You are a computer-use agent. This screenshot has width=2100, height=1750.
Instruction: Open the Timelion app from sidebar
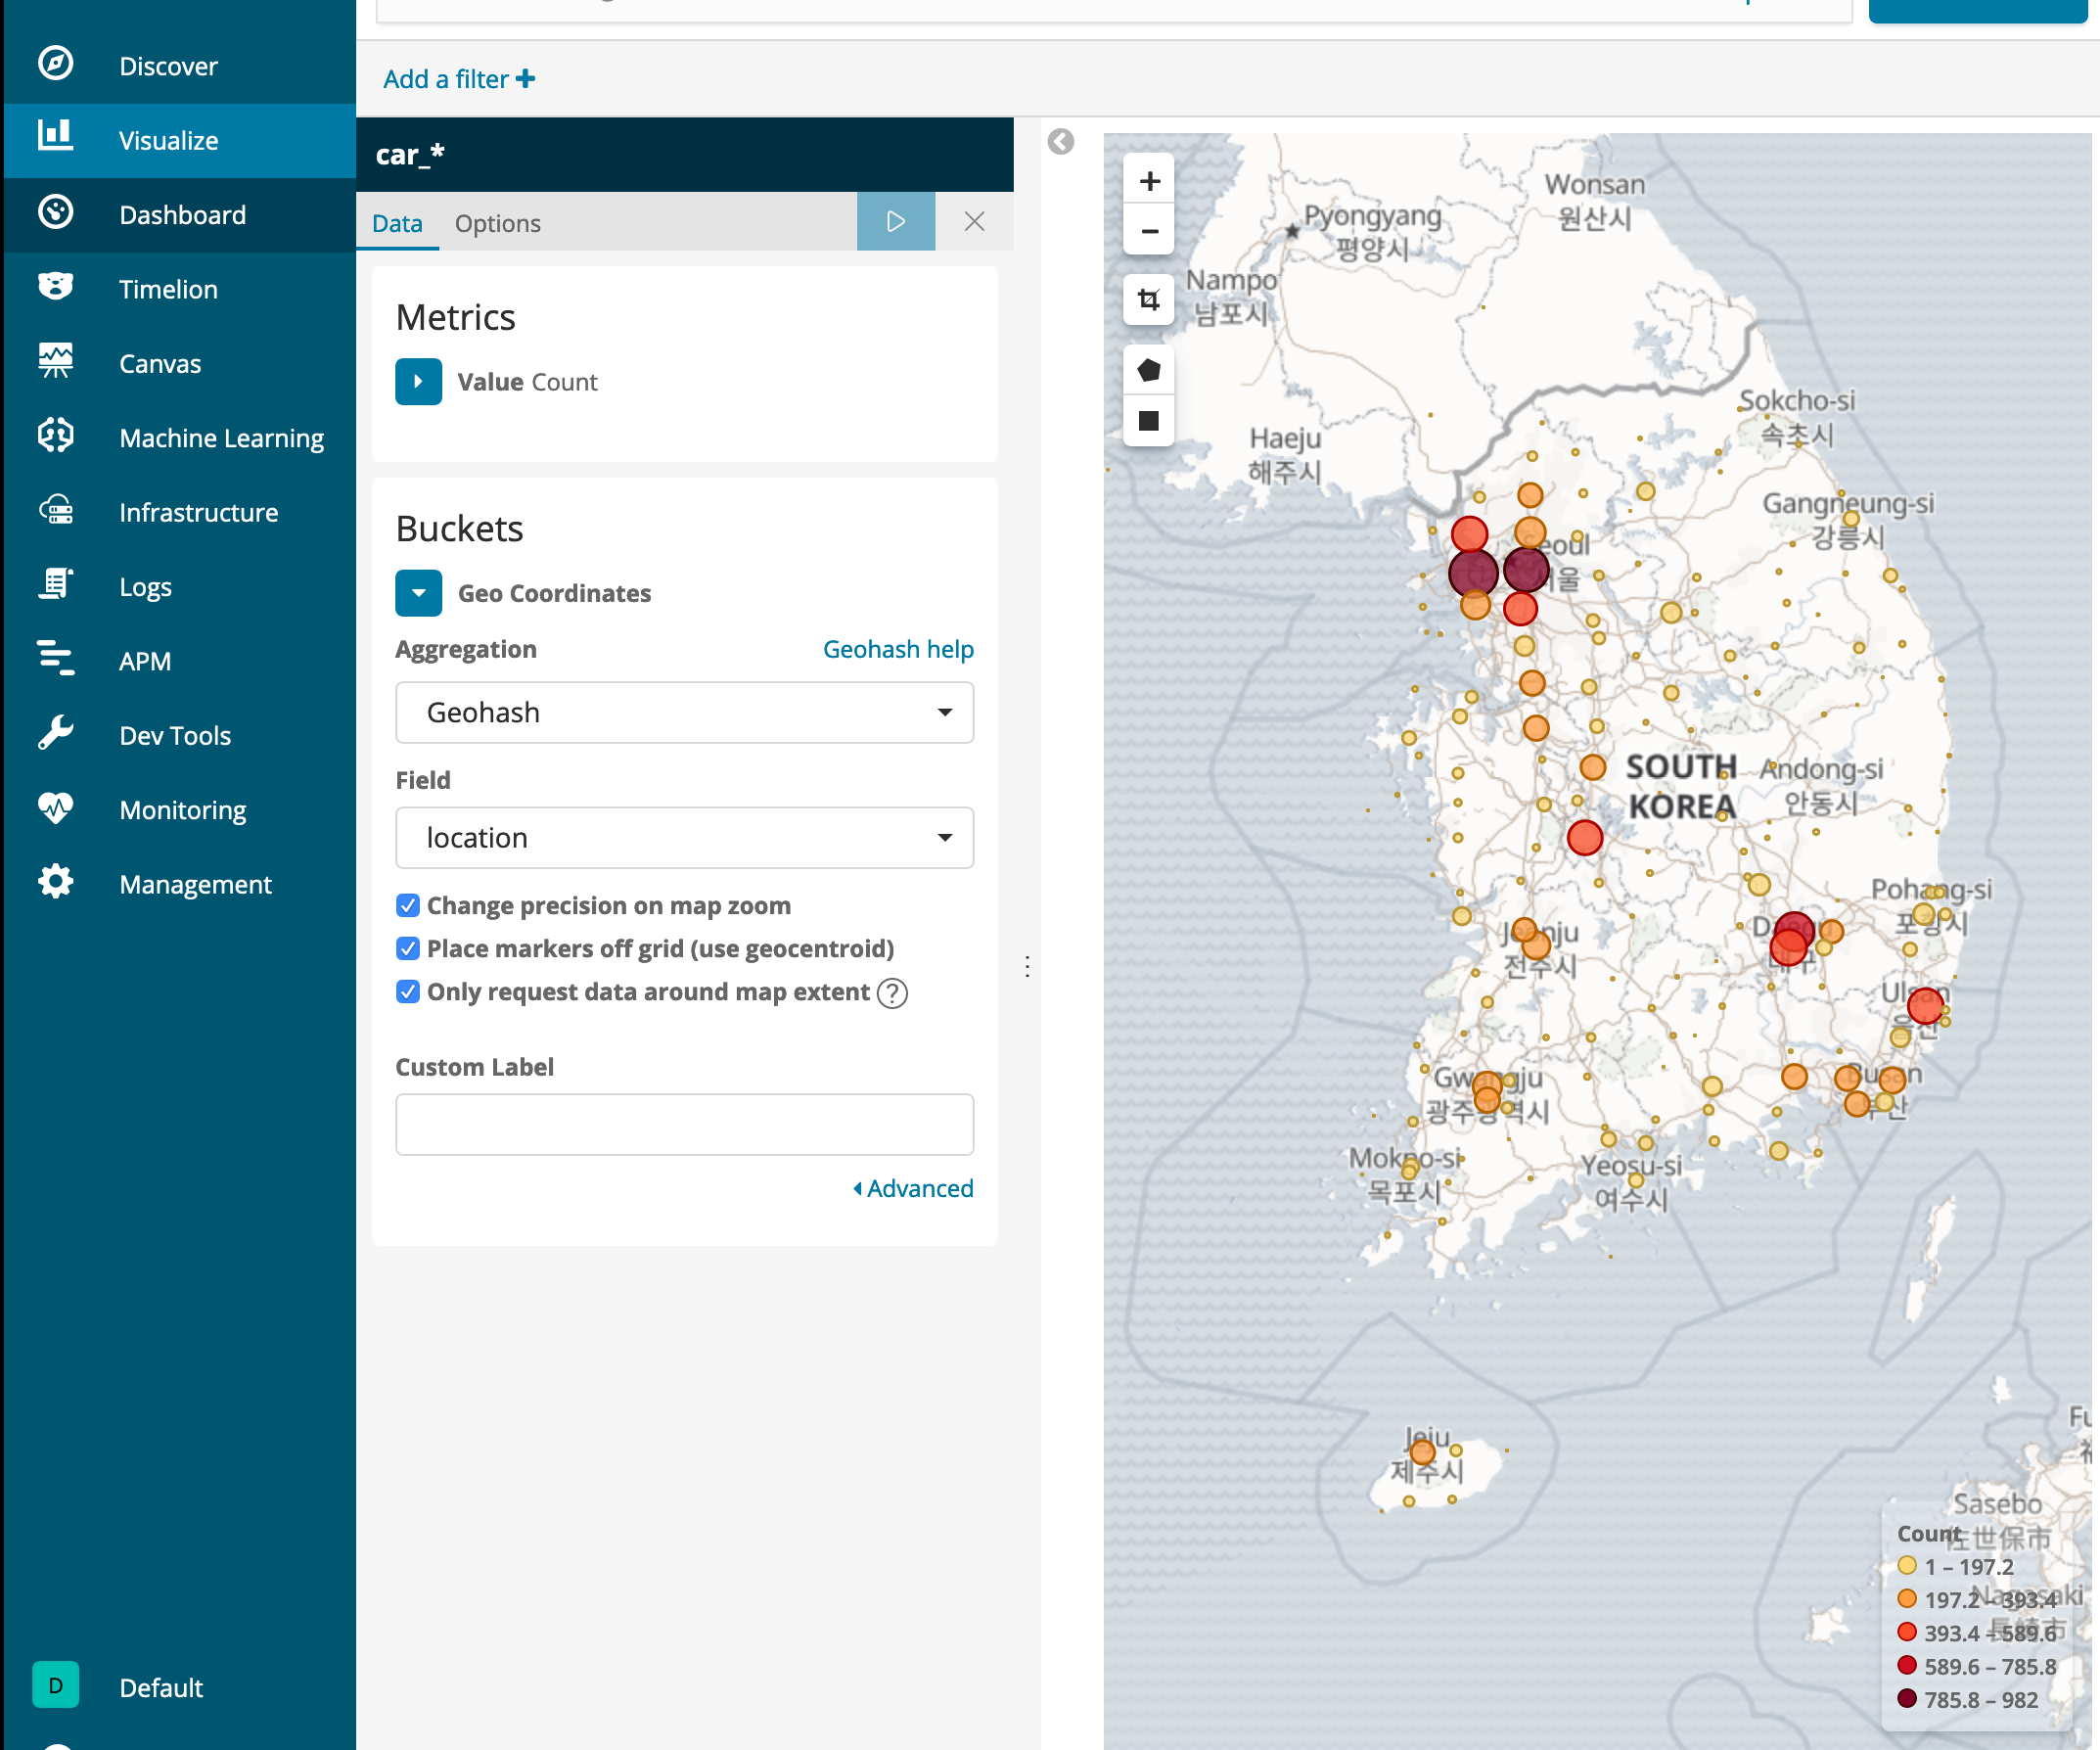tap(168, 289)
